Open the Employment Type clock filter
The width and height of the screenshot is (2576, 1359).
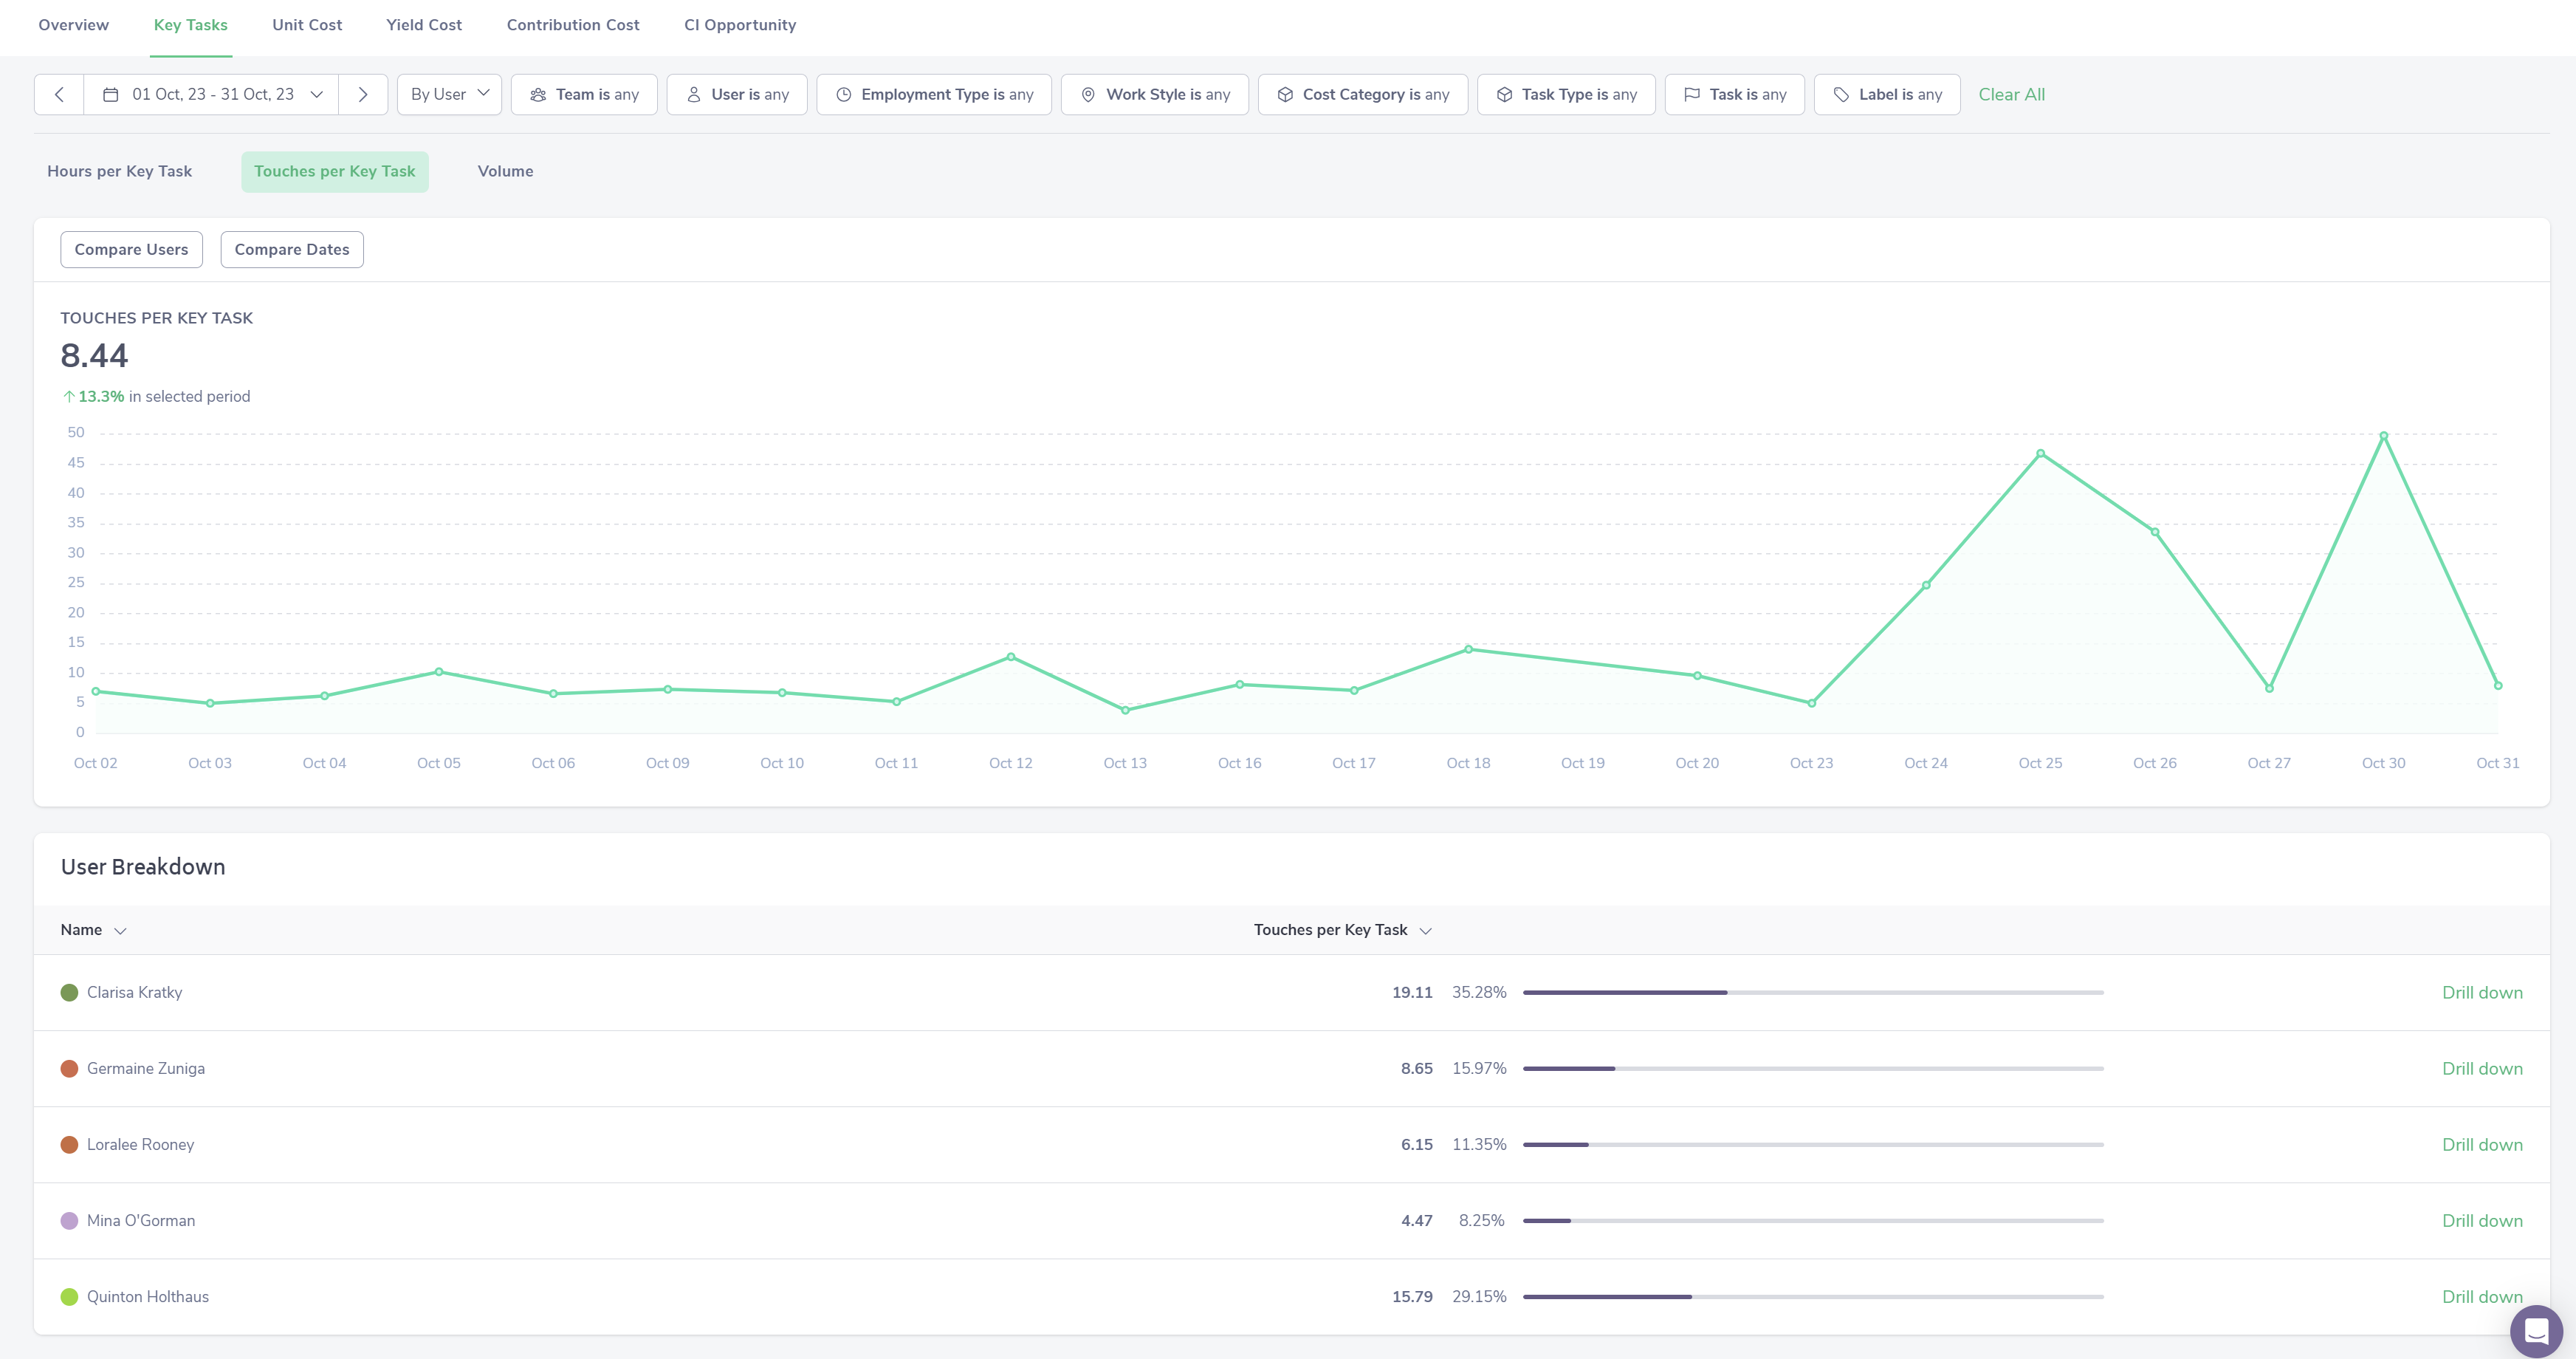click(x=933, y=94)
